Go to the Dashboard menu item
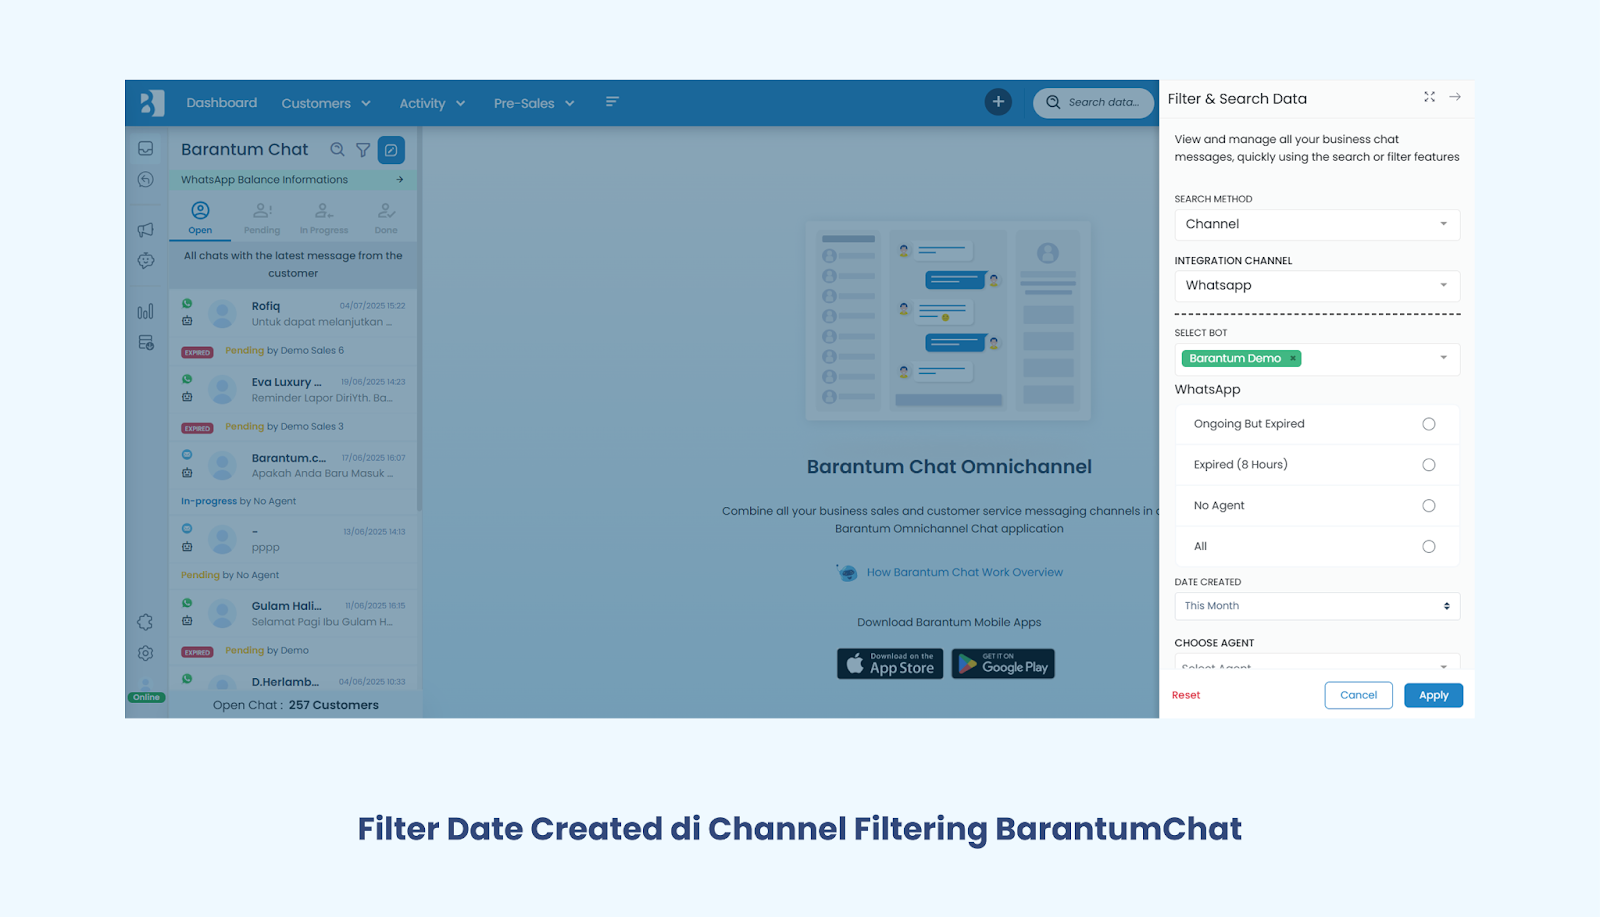 pos(222,103)
